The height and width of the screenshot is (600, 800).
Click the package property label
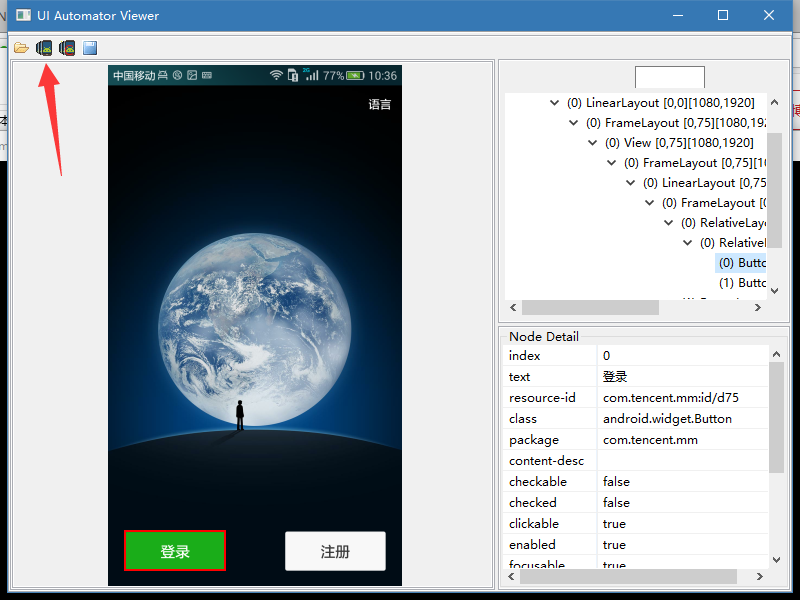point(534,440)
